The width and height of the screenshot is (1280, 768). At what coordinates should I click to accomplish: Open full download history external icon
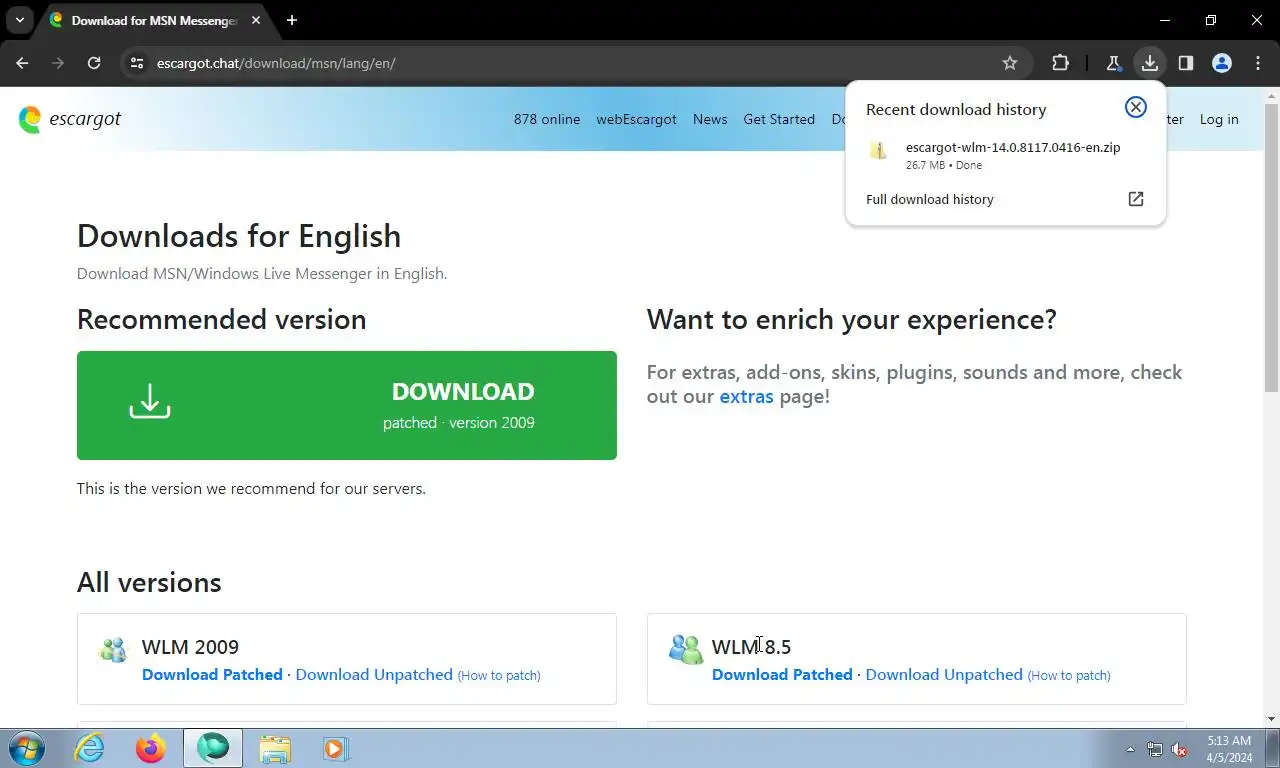[1136, 199]
